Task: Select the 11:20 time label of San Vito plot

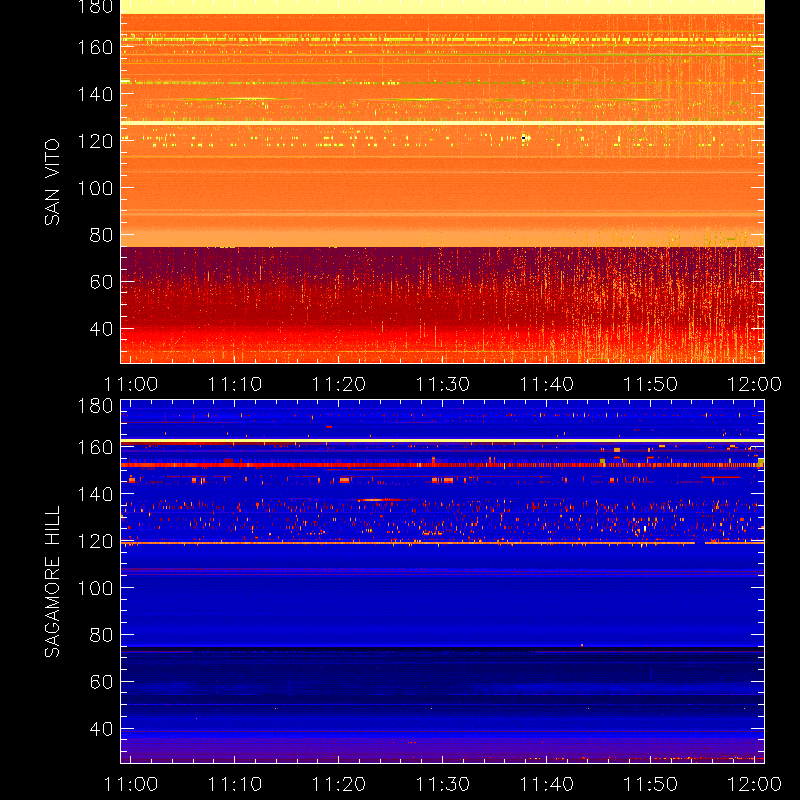Action: pos(339,384)
